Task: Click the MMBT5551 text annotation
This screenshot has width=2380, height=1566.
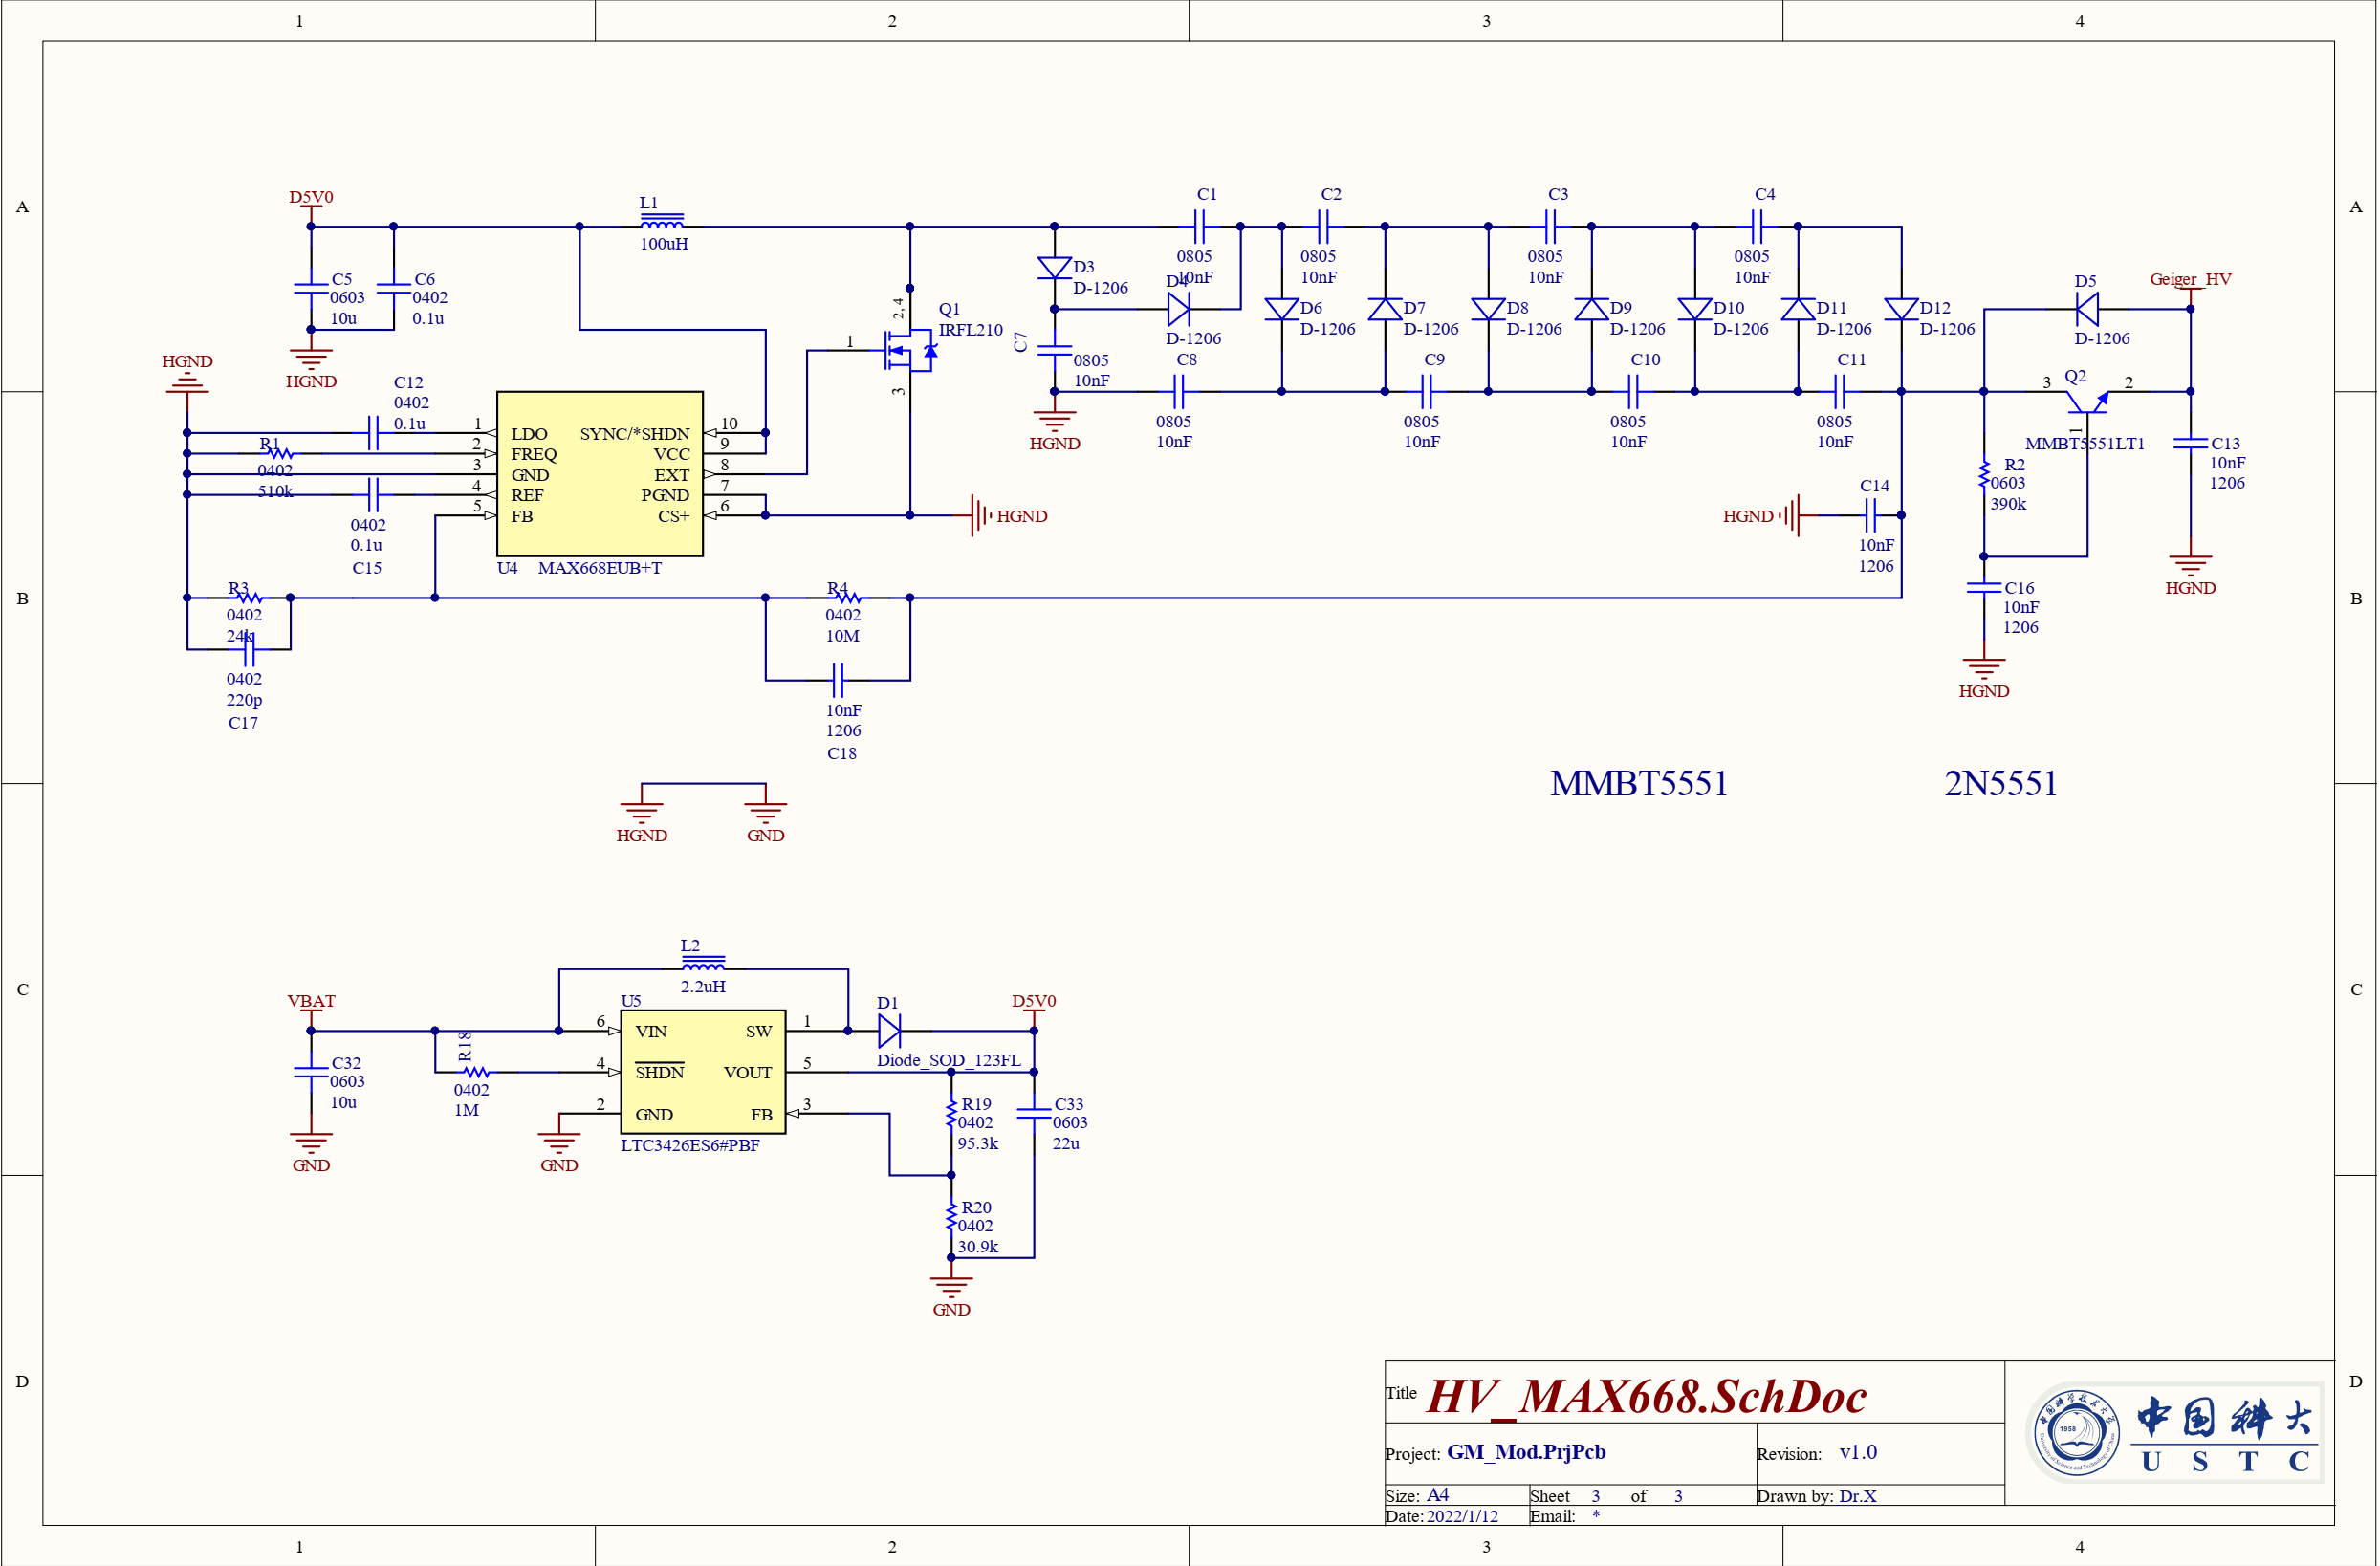Action: click(x=1638, y=783)
